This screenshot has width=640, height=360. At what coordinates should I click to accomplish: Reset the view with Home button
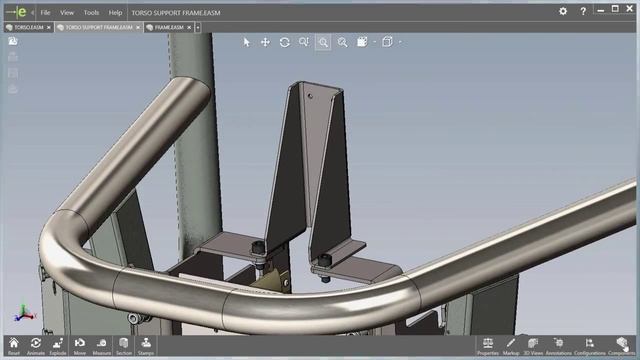point(14,346)
